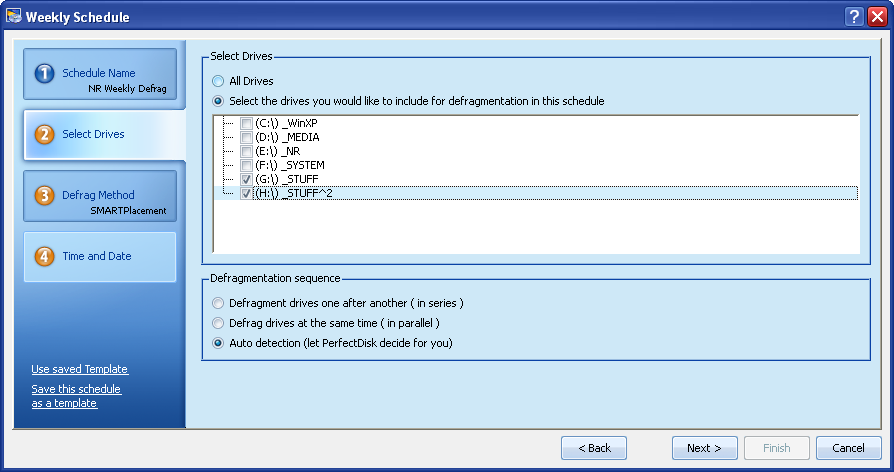Open help with the question mark button
The image size is (894, 472).
point(854,17)
